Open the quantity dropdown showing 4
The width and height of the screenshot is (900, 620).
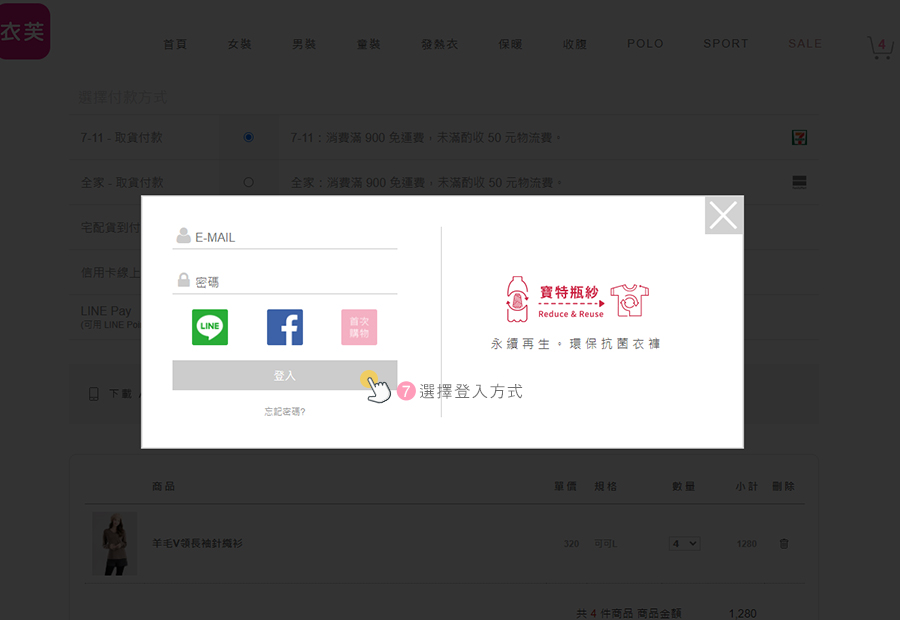(685, 543)
